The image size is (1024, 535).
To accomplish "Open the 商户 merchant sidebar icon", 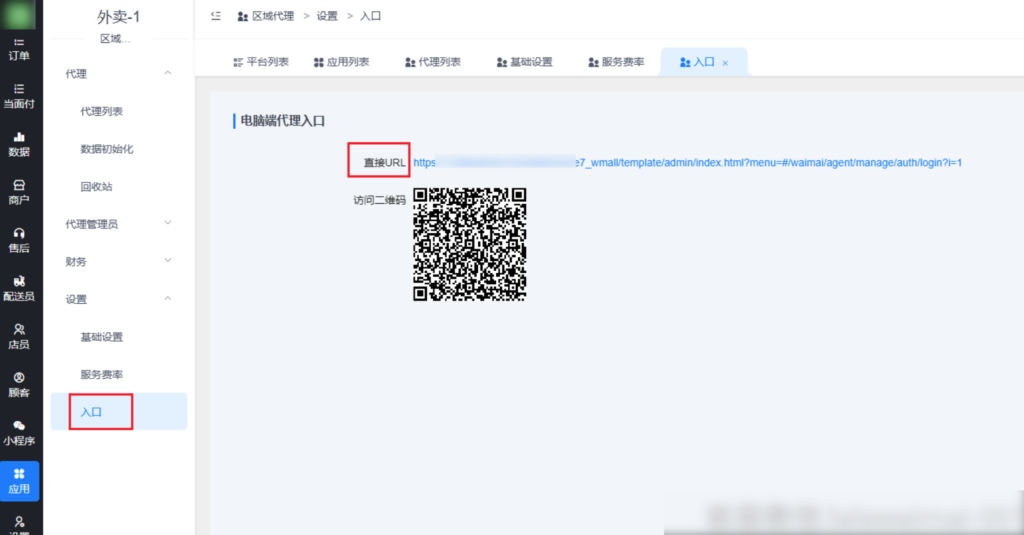I will click(x=19, y=193).
